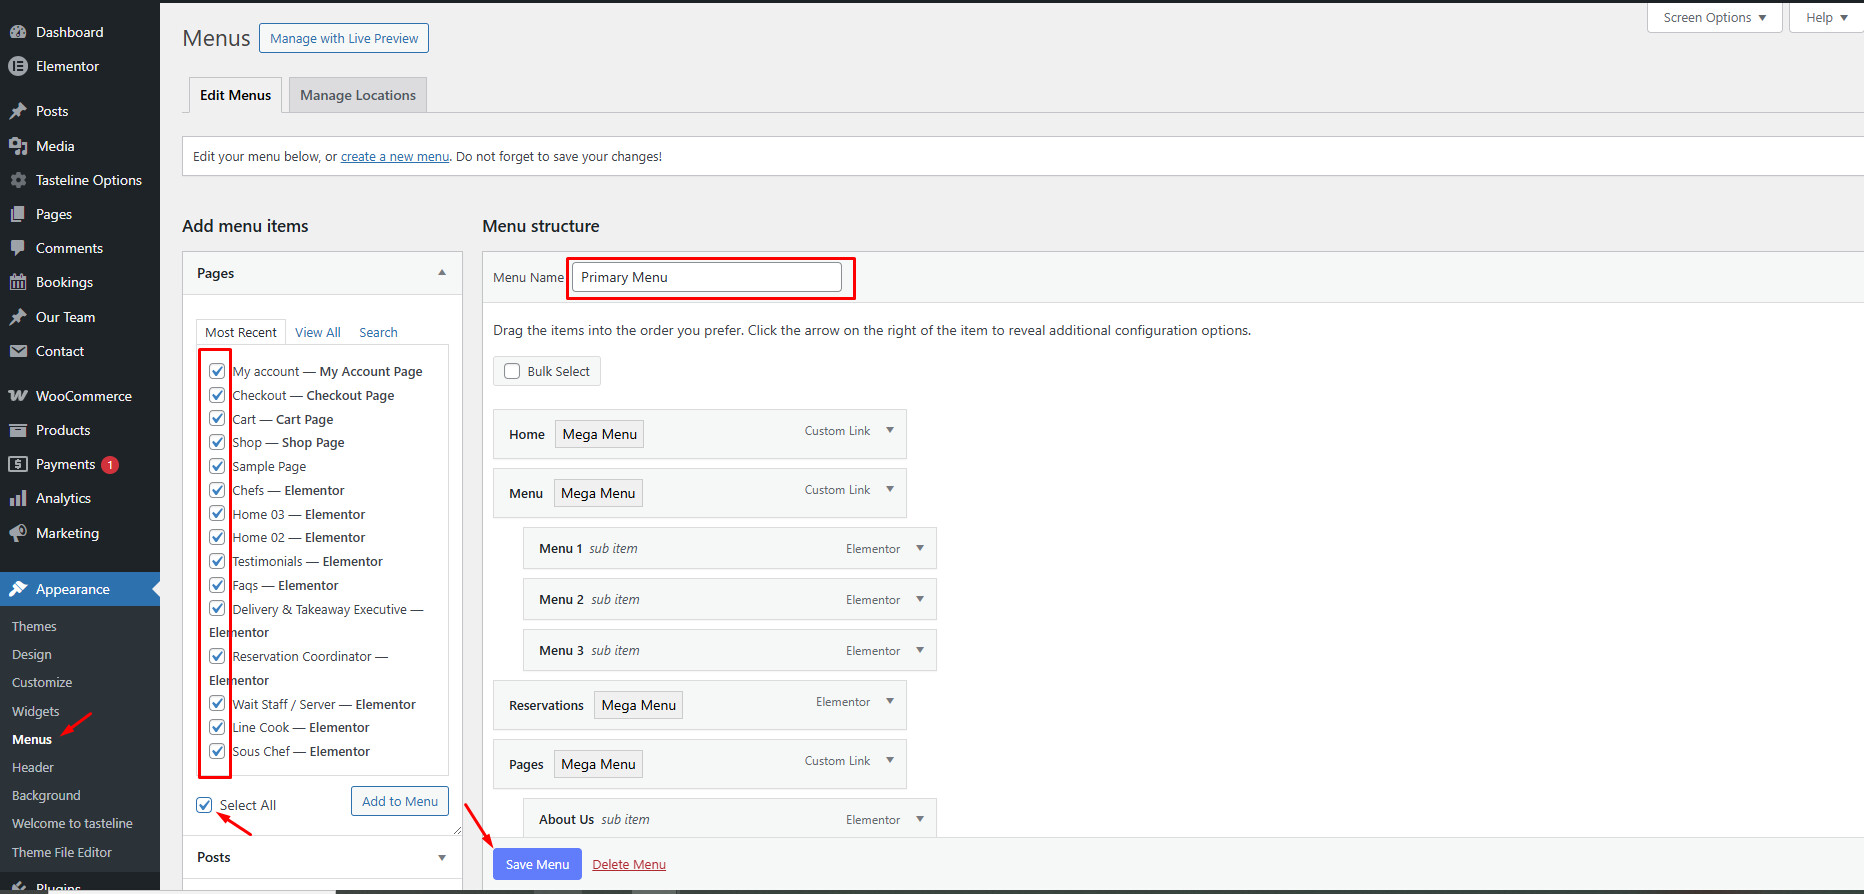Switch to the Manage Locations tab

pos(358,95)
